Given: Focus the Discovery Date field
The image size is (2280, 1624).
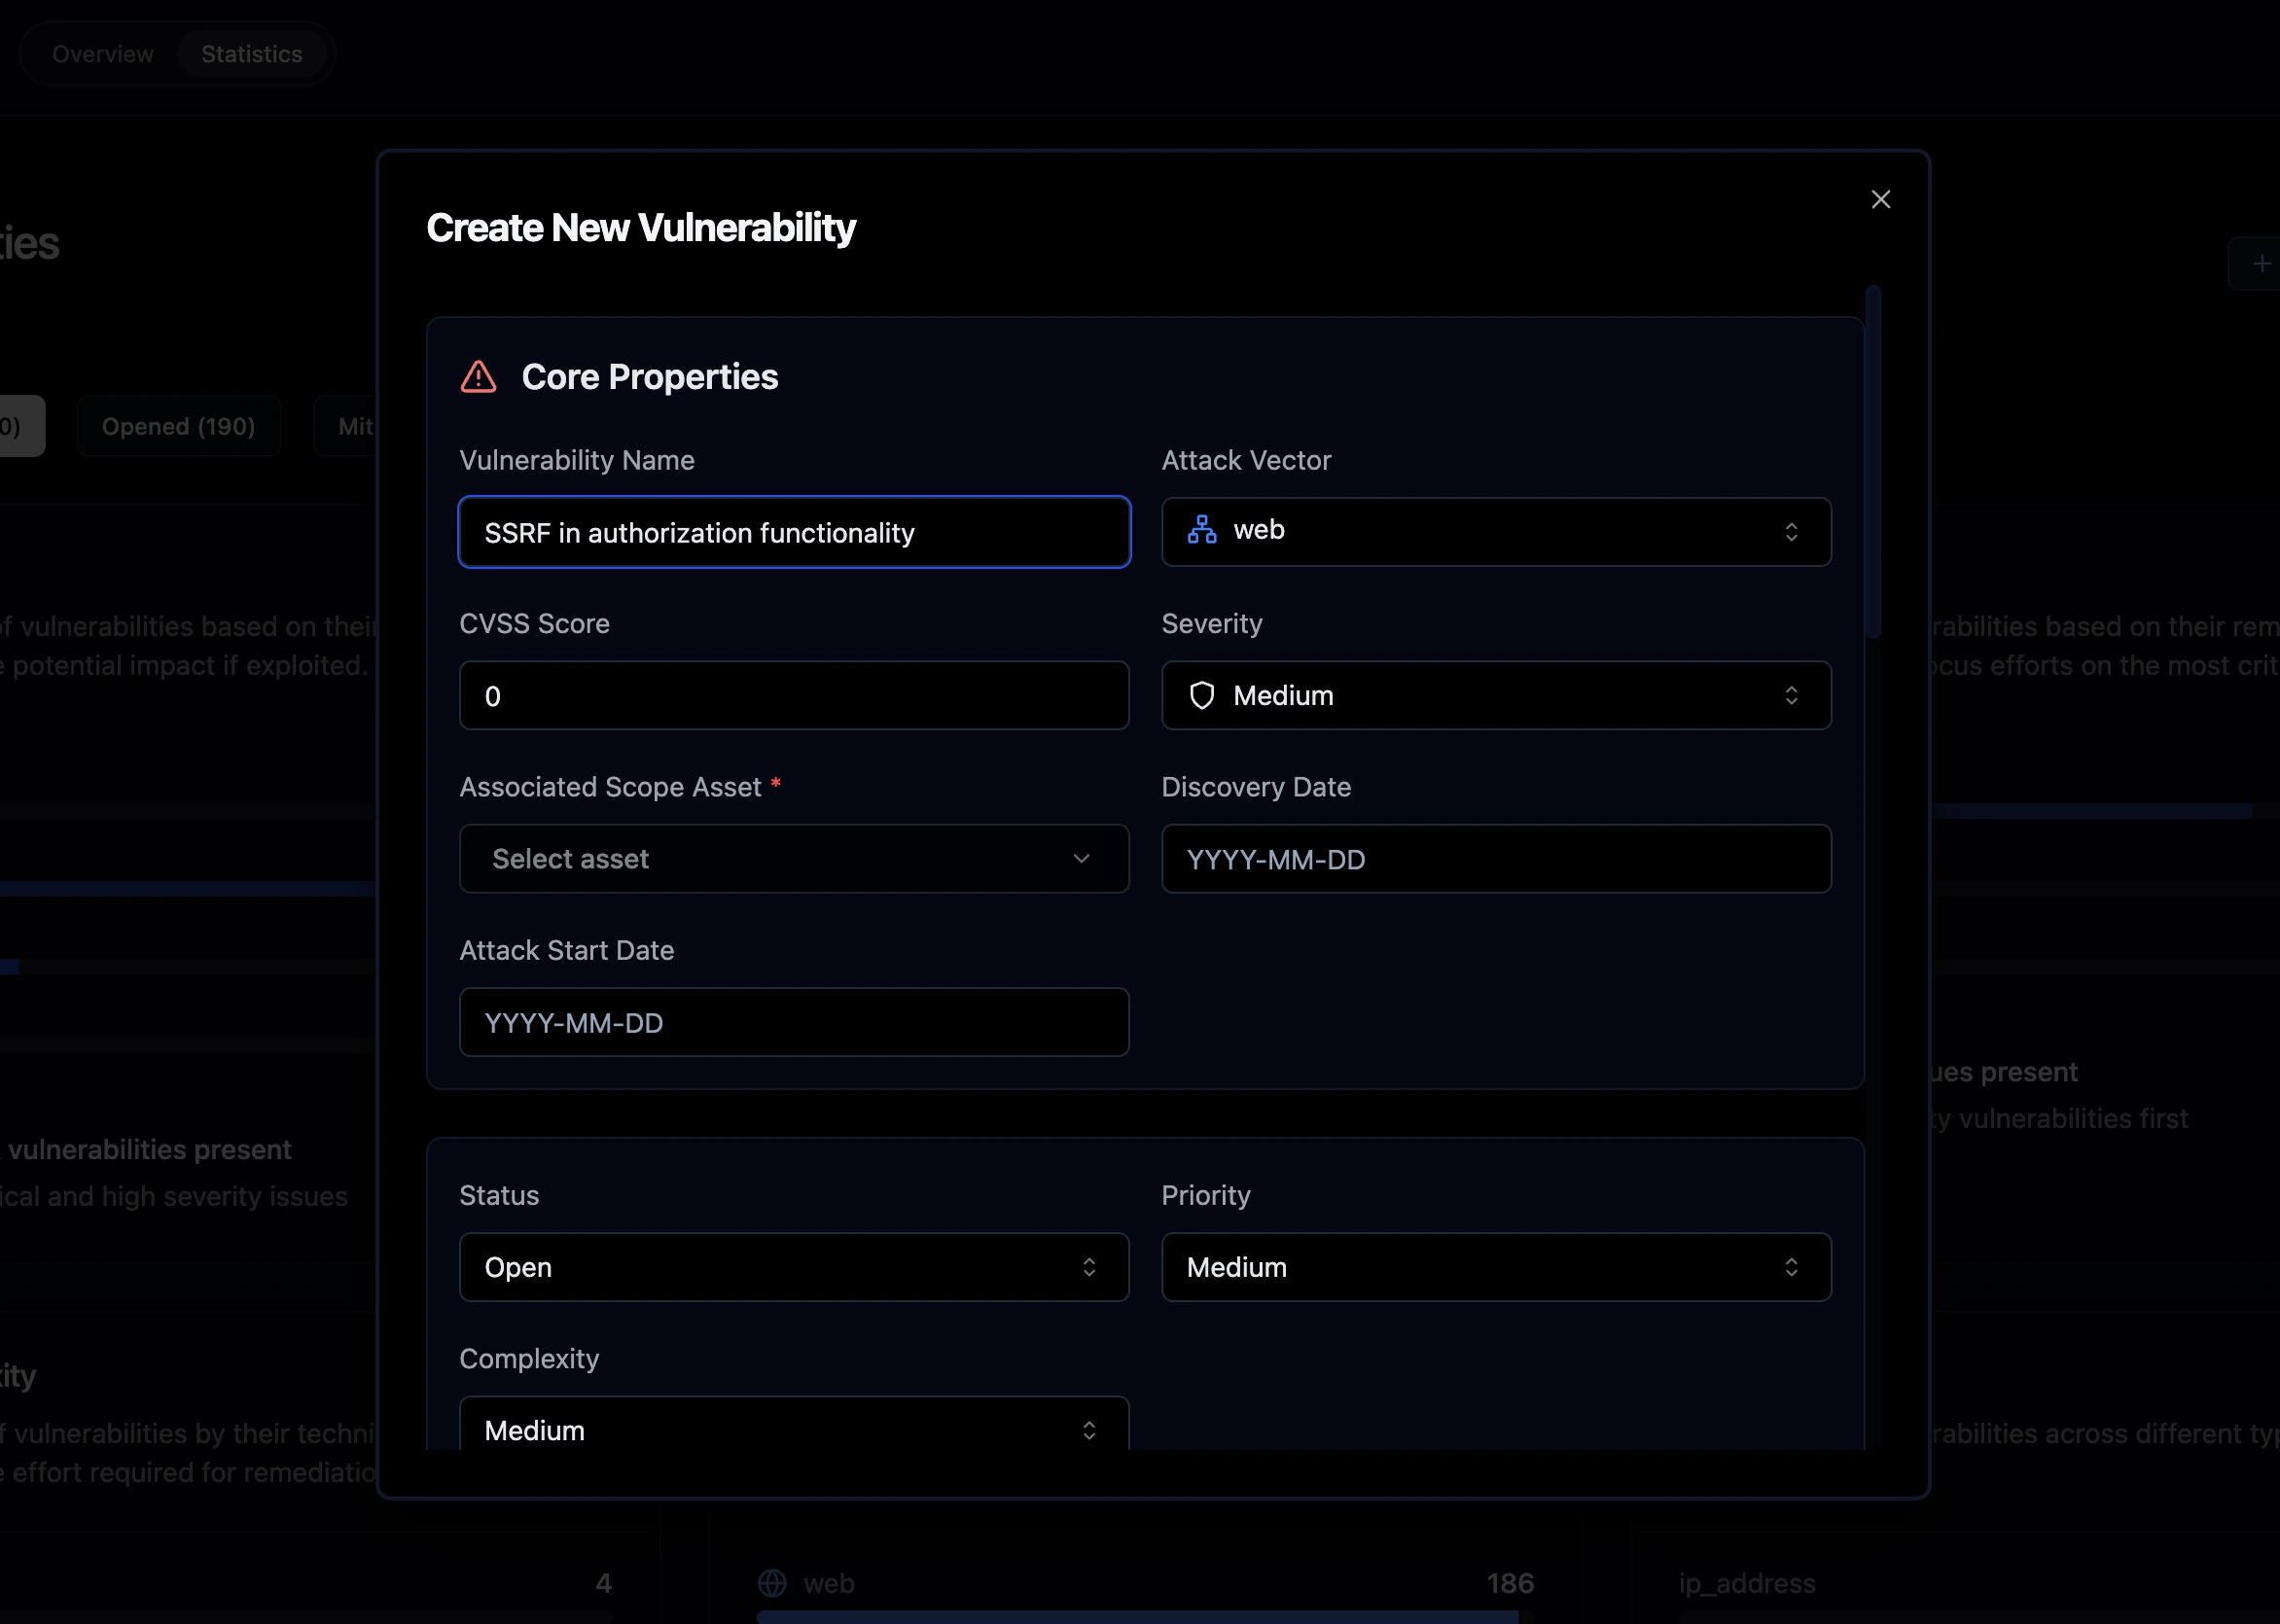Looking at the screenshot, I should click(1495, 859).
